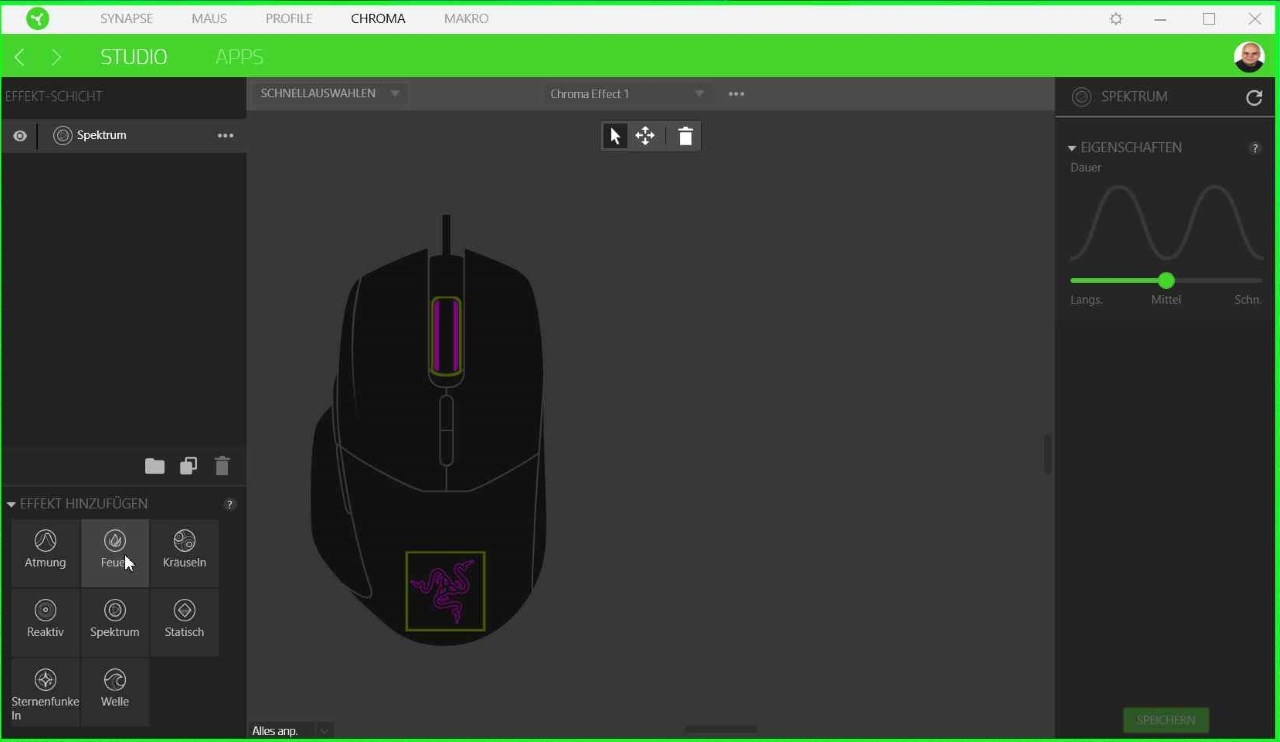Click the Spektrum icon in properties header
Screen dimensions: 1280x742
pyautogui.click(x=1081, y=97)
